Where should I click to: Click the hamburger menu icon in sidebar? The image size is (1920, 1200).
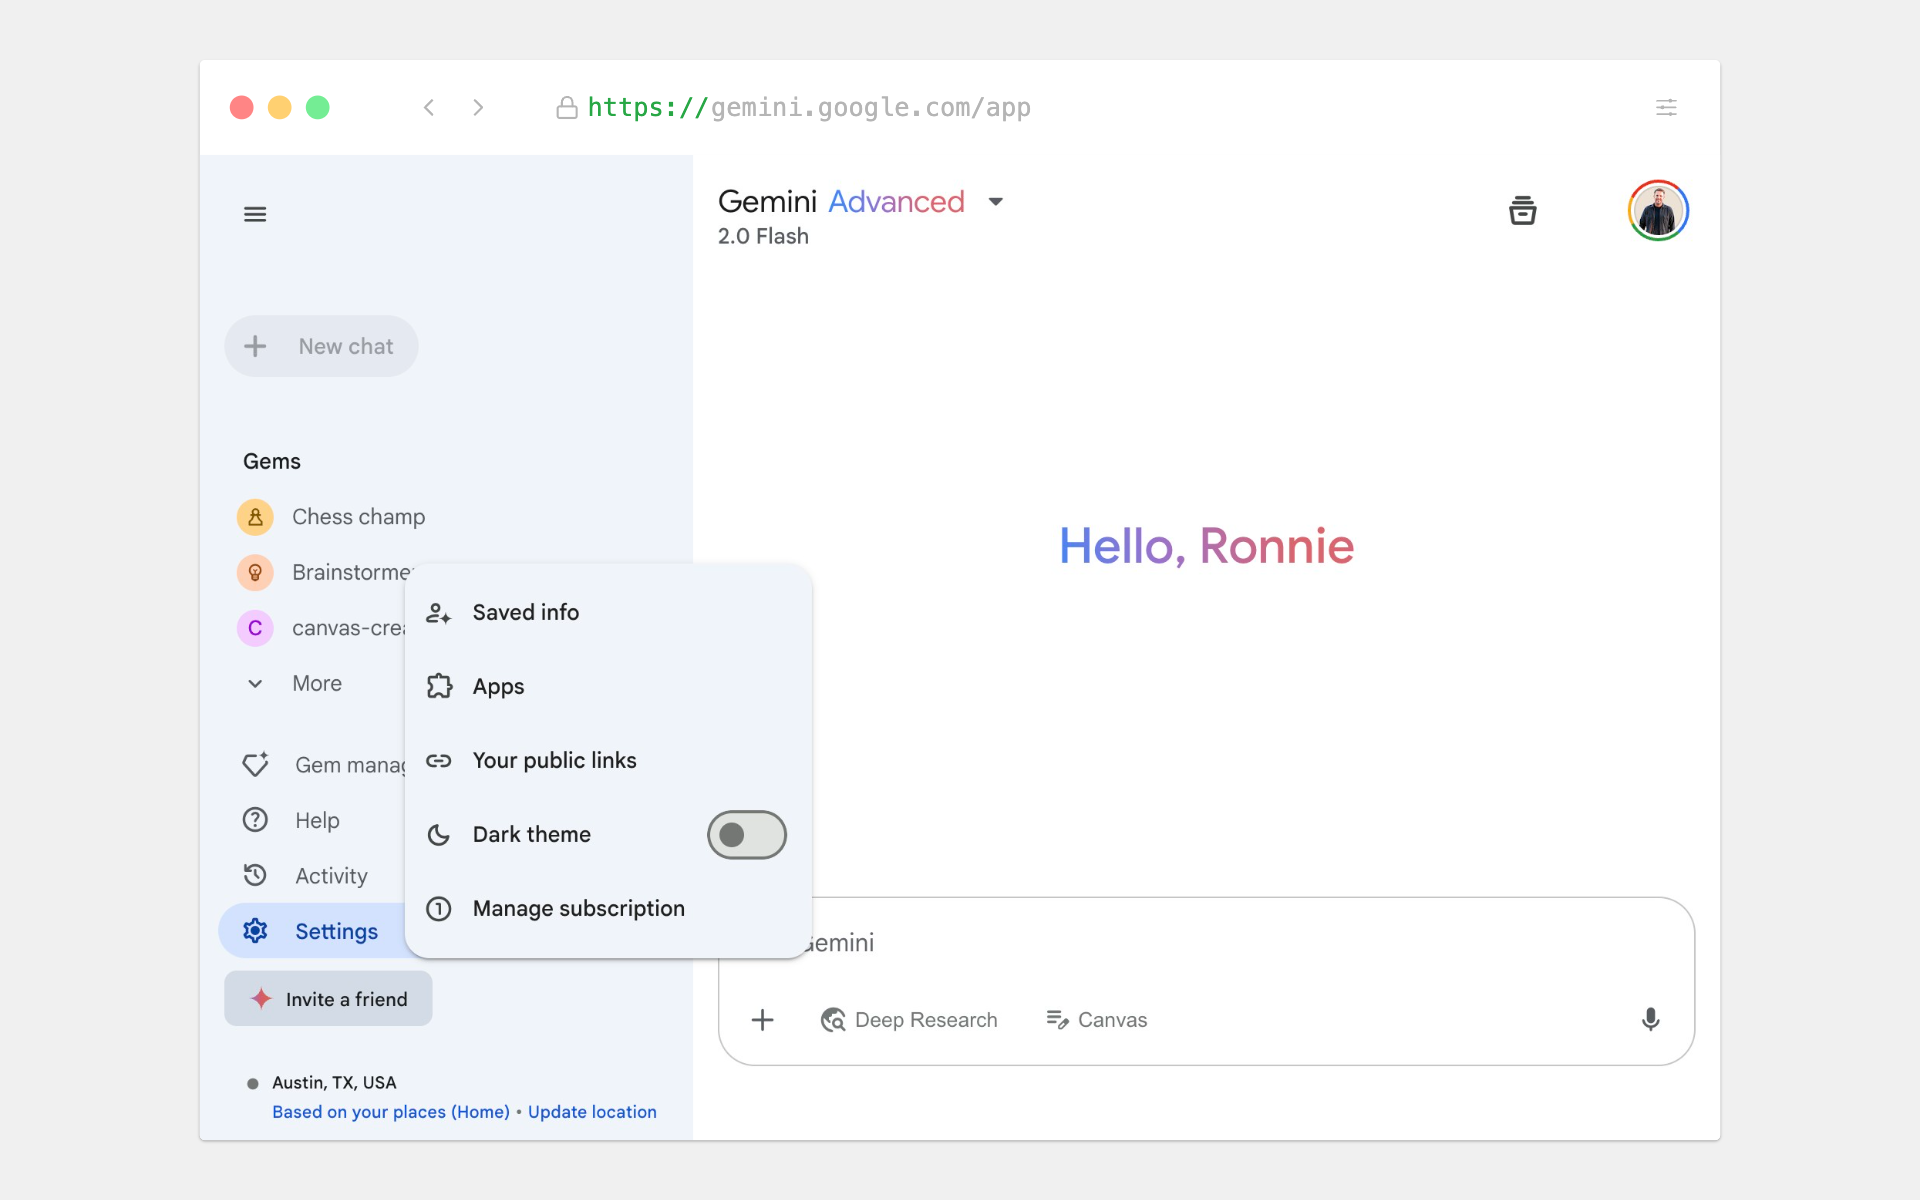coord(255,214)
